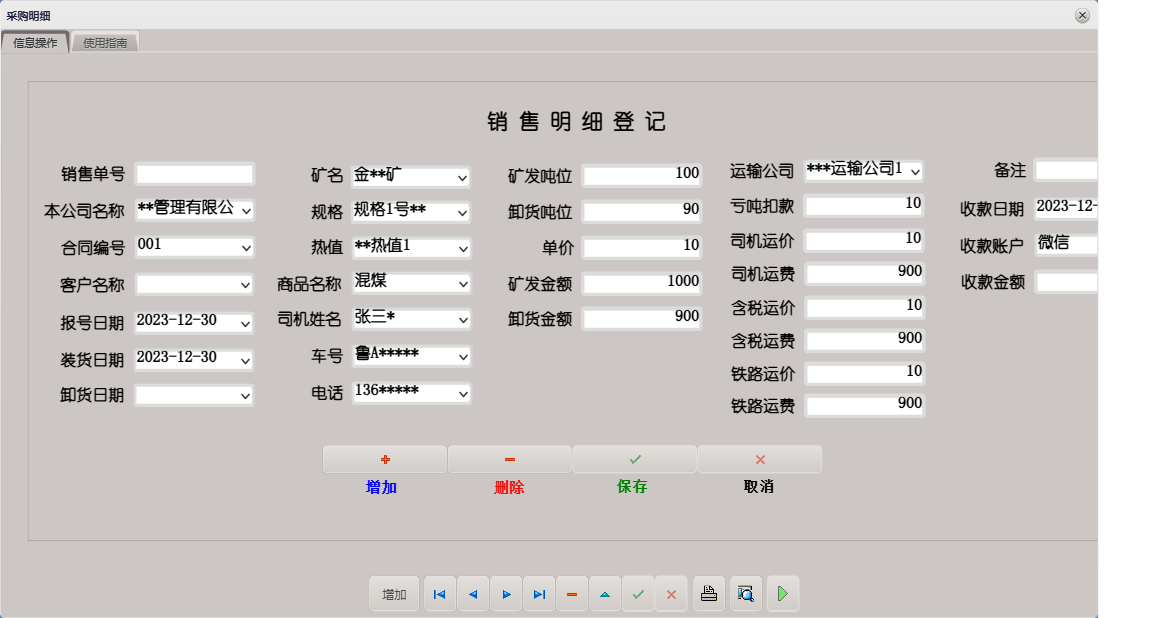Open print preview with magnifier icon
This screenshot has width=1150, height=618.
745,593
